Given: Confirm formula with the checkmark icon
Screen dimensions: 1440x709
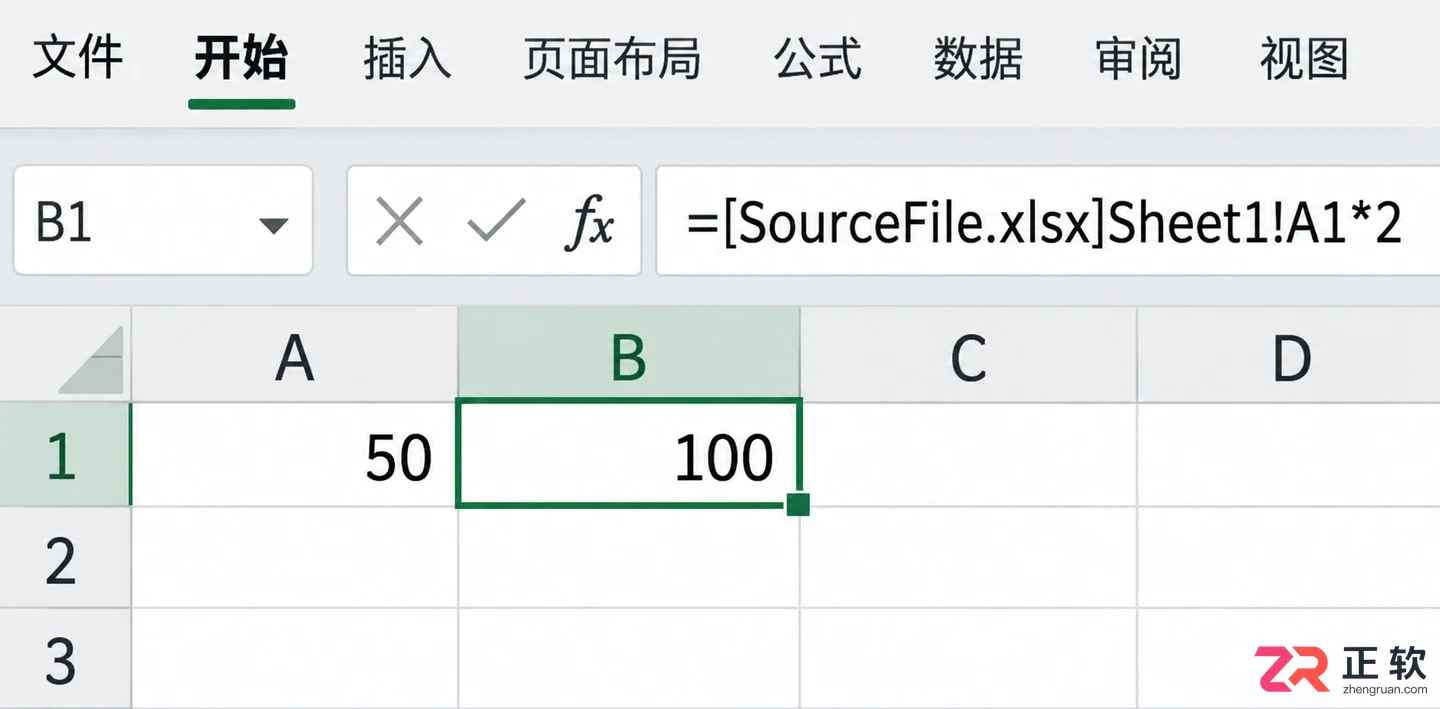Looking at the screenshot, I should click(x=497, y=221).
